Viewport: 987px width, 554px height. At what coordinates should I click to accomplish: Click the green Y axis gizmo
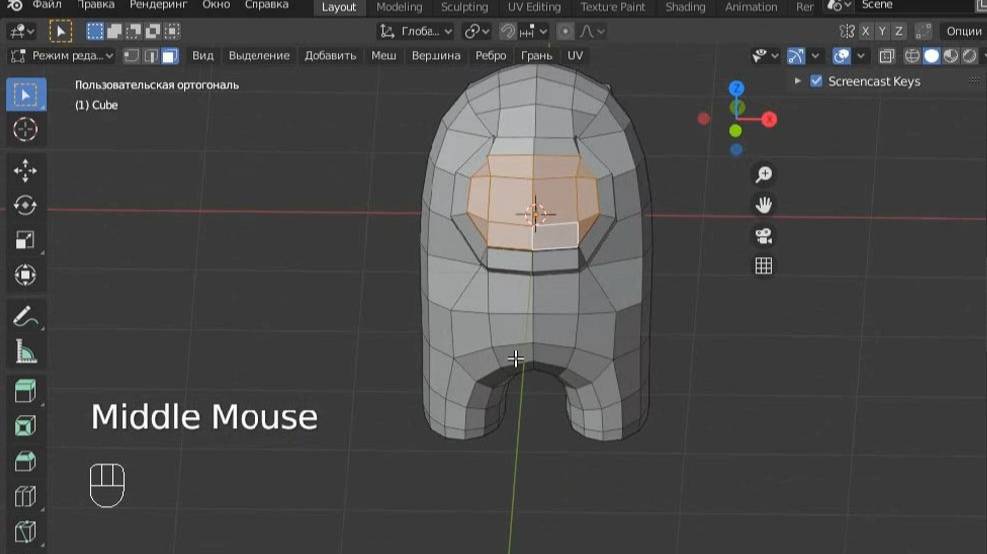735,131
